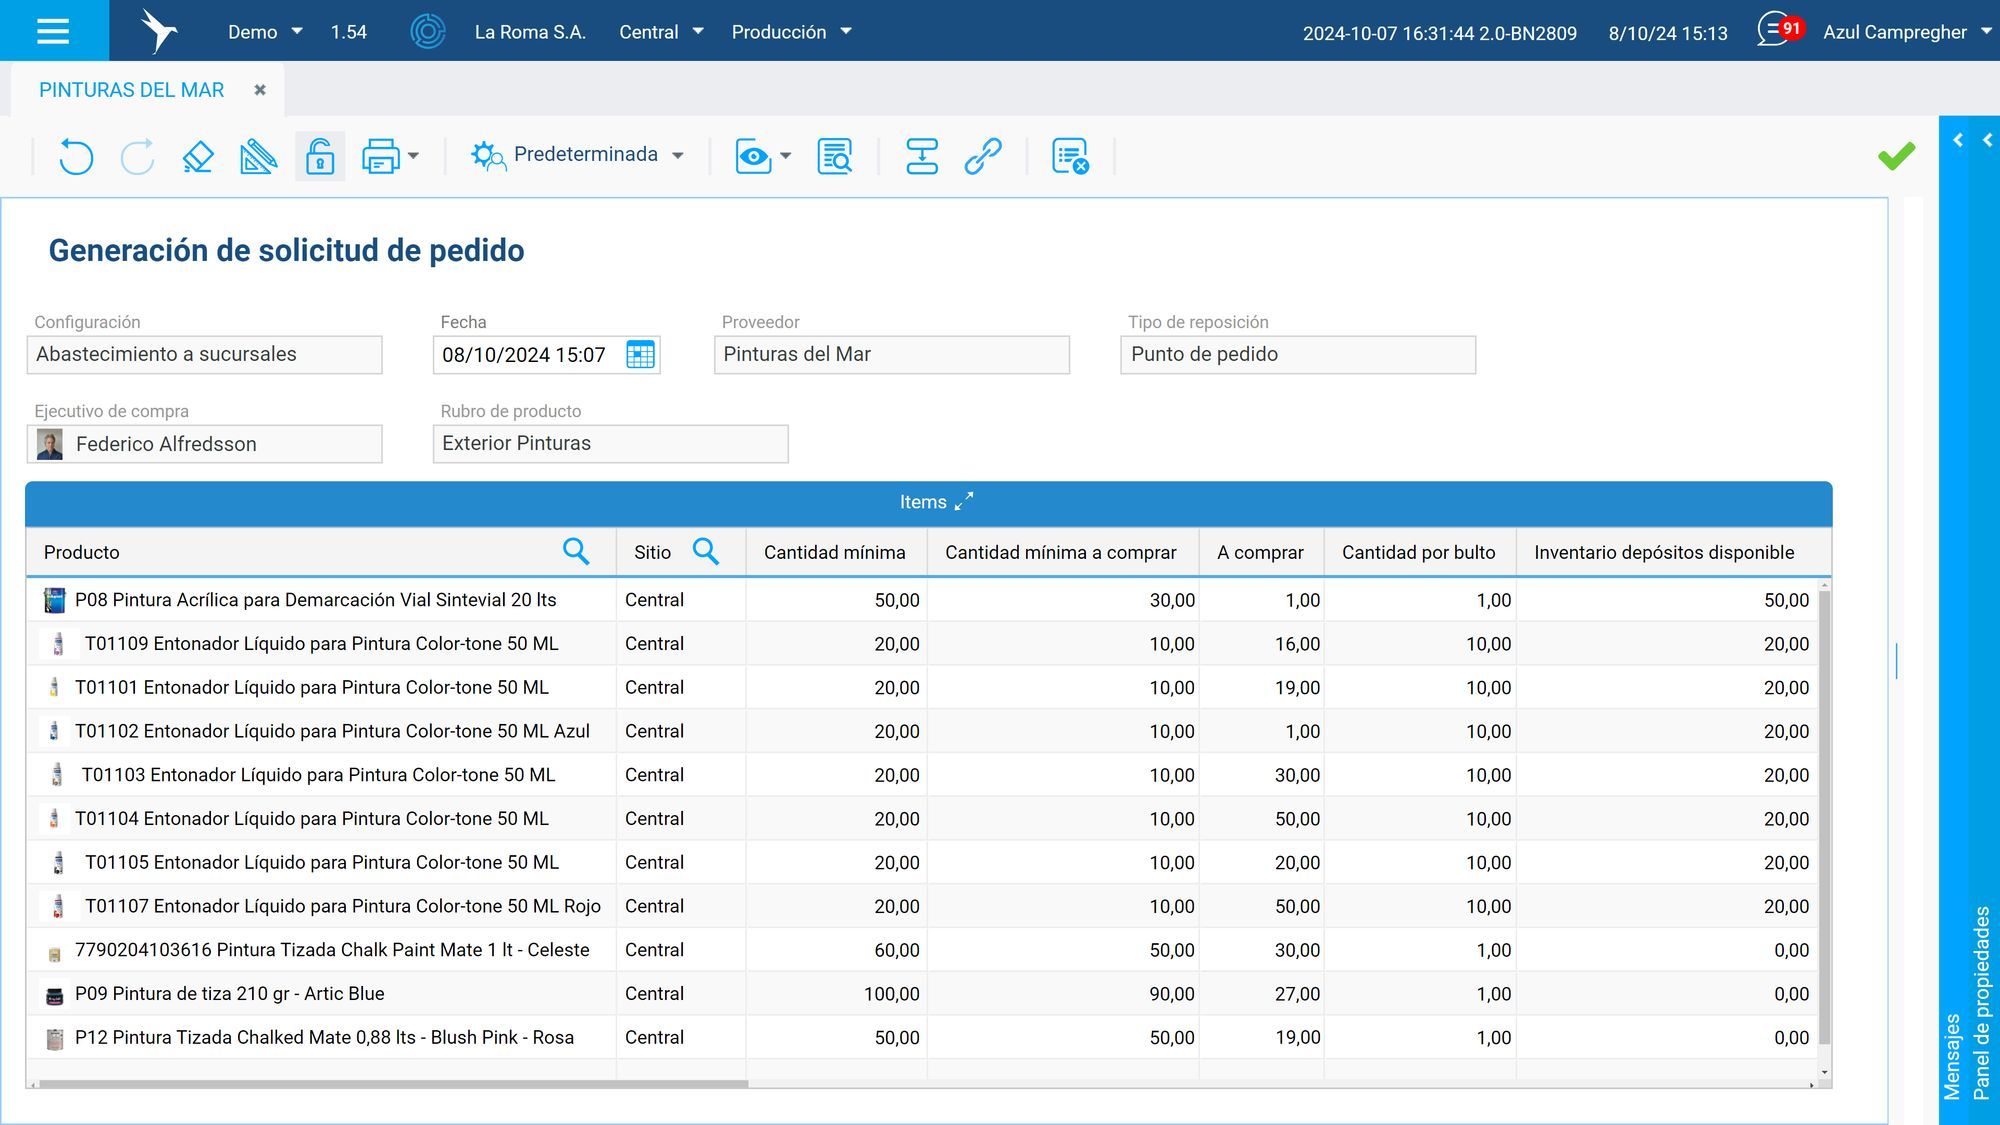
Task: Select the P08 Pintura Acrílica row
Action: click(x=921, y=600)
